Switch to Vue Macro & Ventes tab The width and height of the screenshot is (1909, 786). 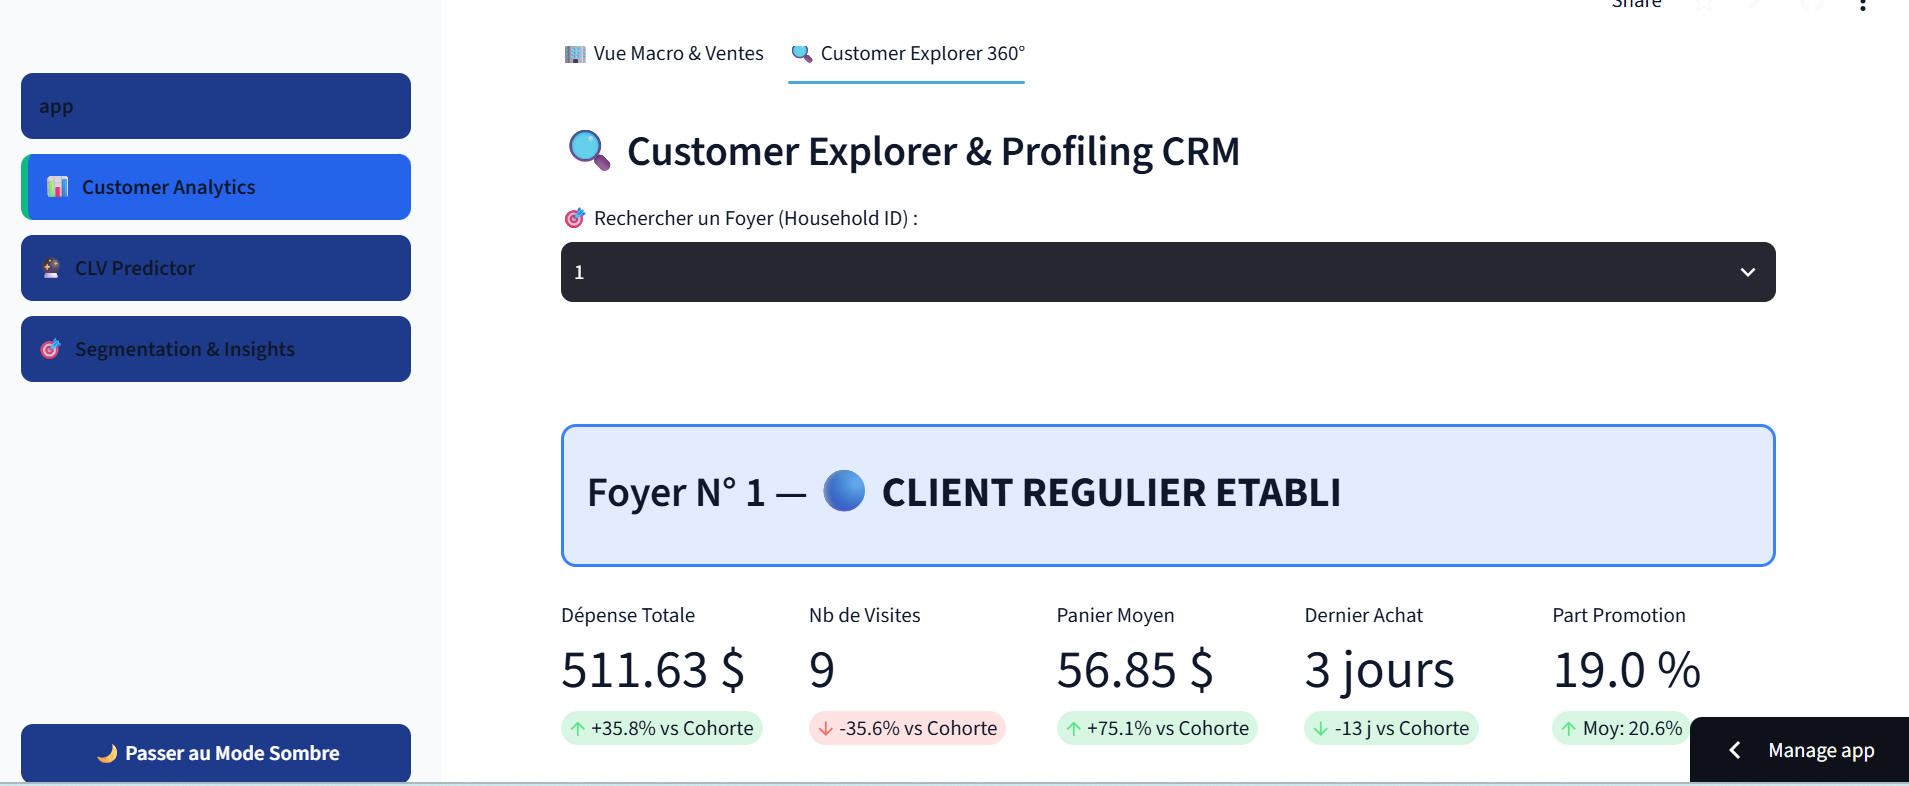point(664,54)
